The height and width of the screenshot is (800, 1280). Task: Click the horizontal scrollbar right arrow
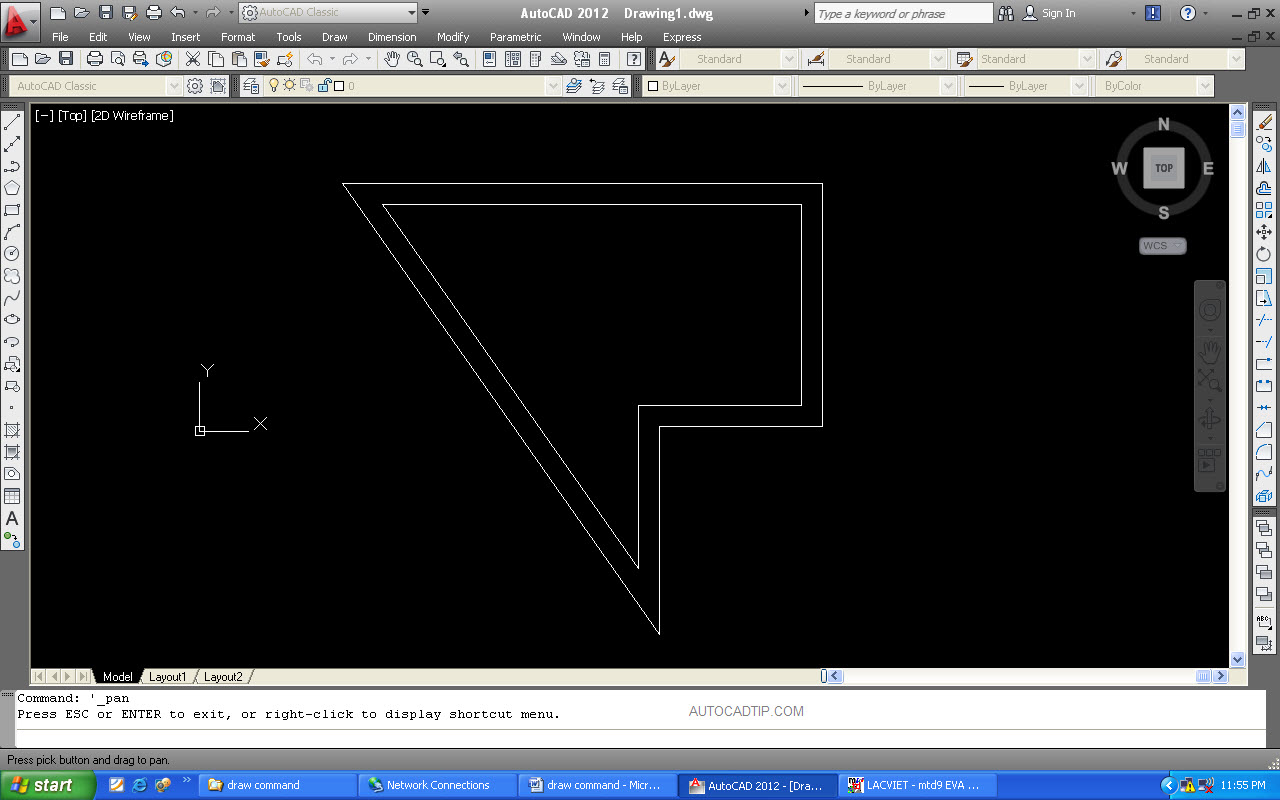coord(1219,676)
